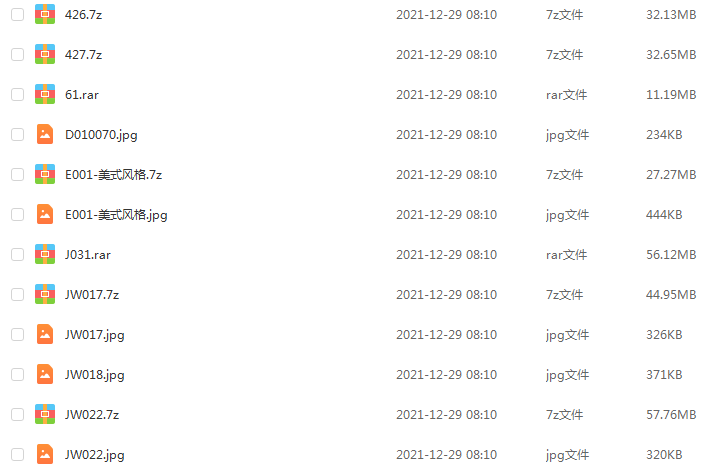The image size is (726, 470).
Task: Click the image icon for D010070.jpg
Action: pyautogui.click(x=45, y=134)
